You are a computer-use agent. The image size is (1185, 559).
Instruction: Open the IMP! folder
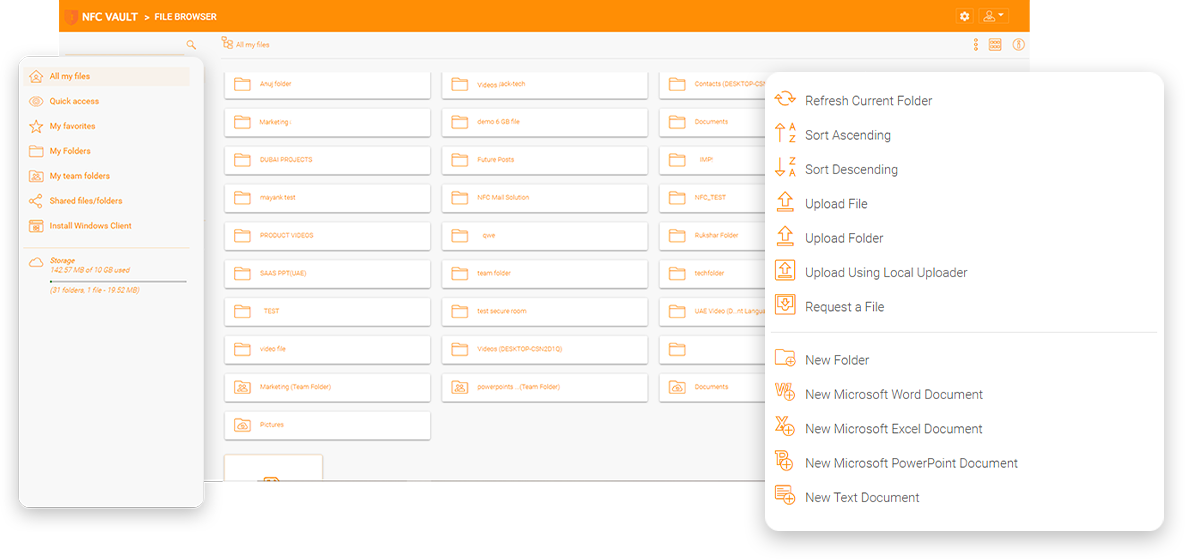point(712,160)
